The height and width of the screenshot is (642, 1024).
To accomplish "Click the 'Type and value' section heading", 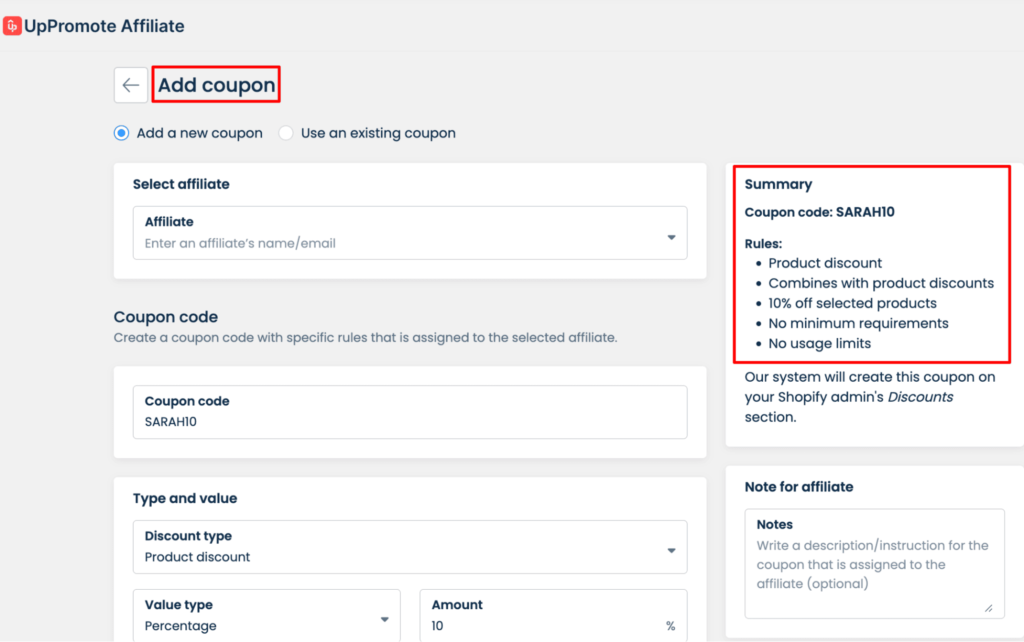I will [185, 498].
